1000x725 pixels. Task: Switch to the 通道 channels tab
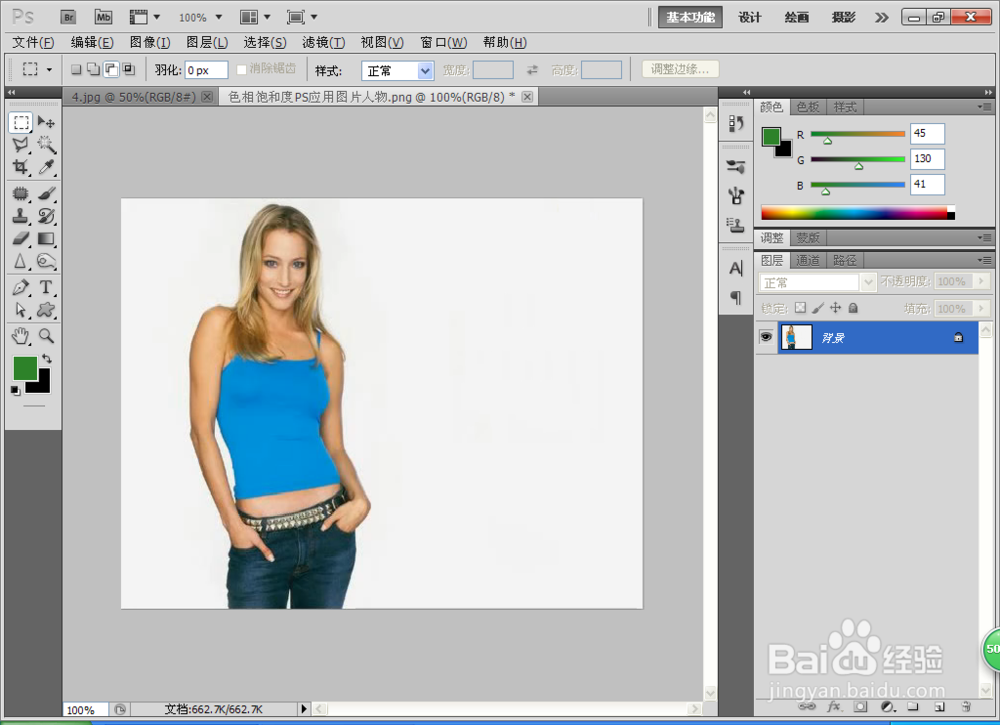tap(807, 260)
